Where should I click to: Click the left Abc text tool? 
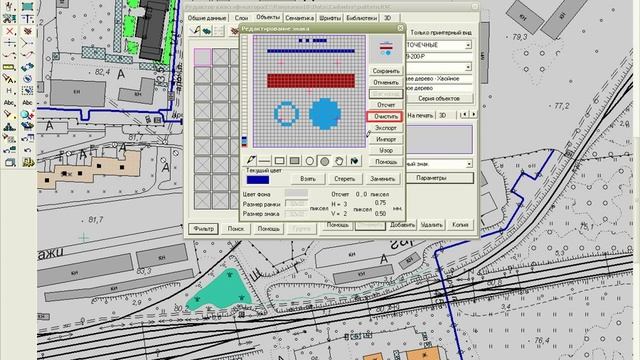click(x=9, y=102)
